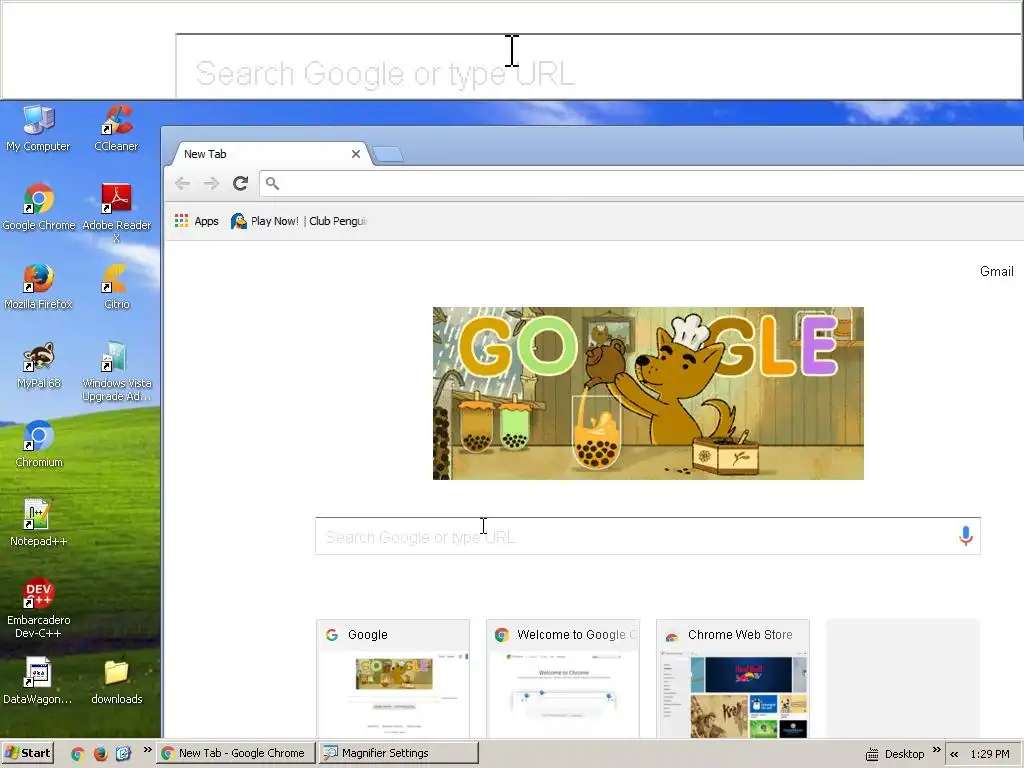The height and width of the screenshot is (768, 1024).
Task: Launch MyPal 68 desktop shortcut
Action: point(39,365)
